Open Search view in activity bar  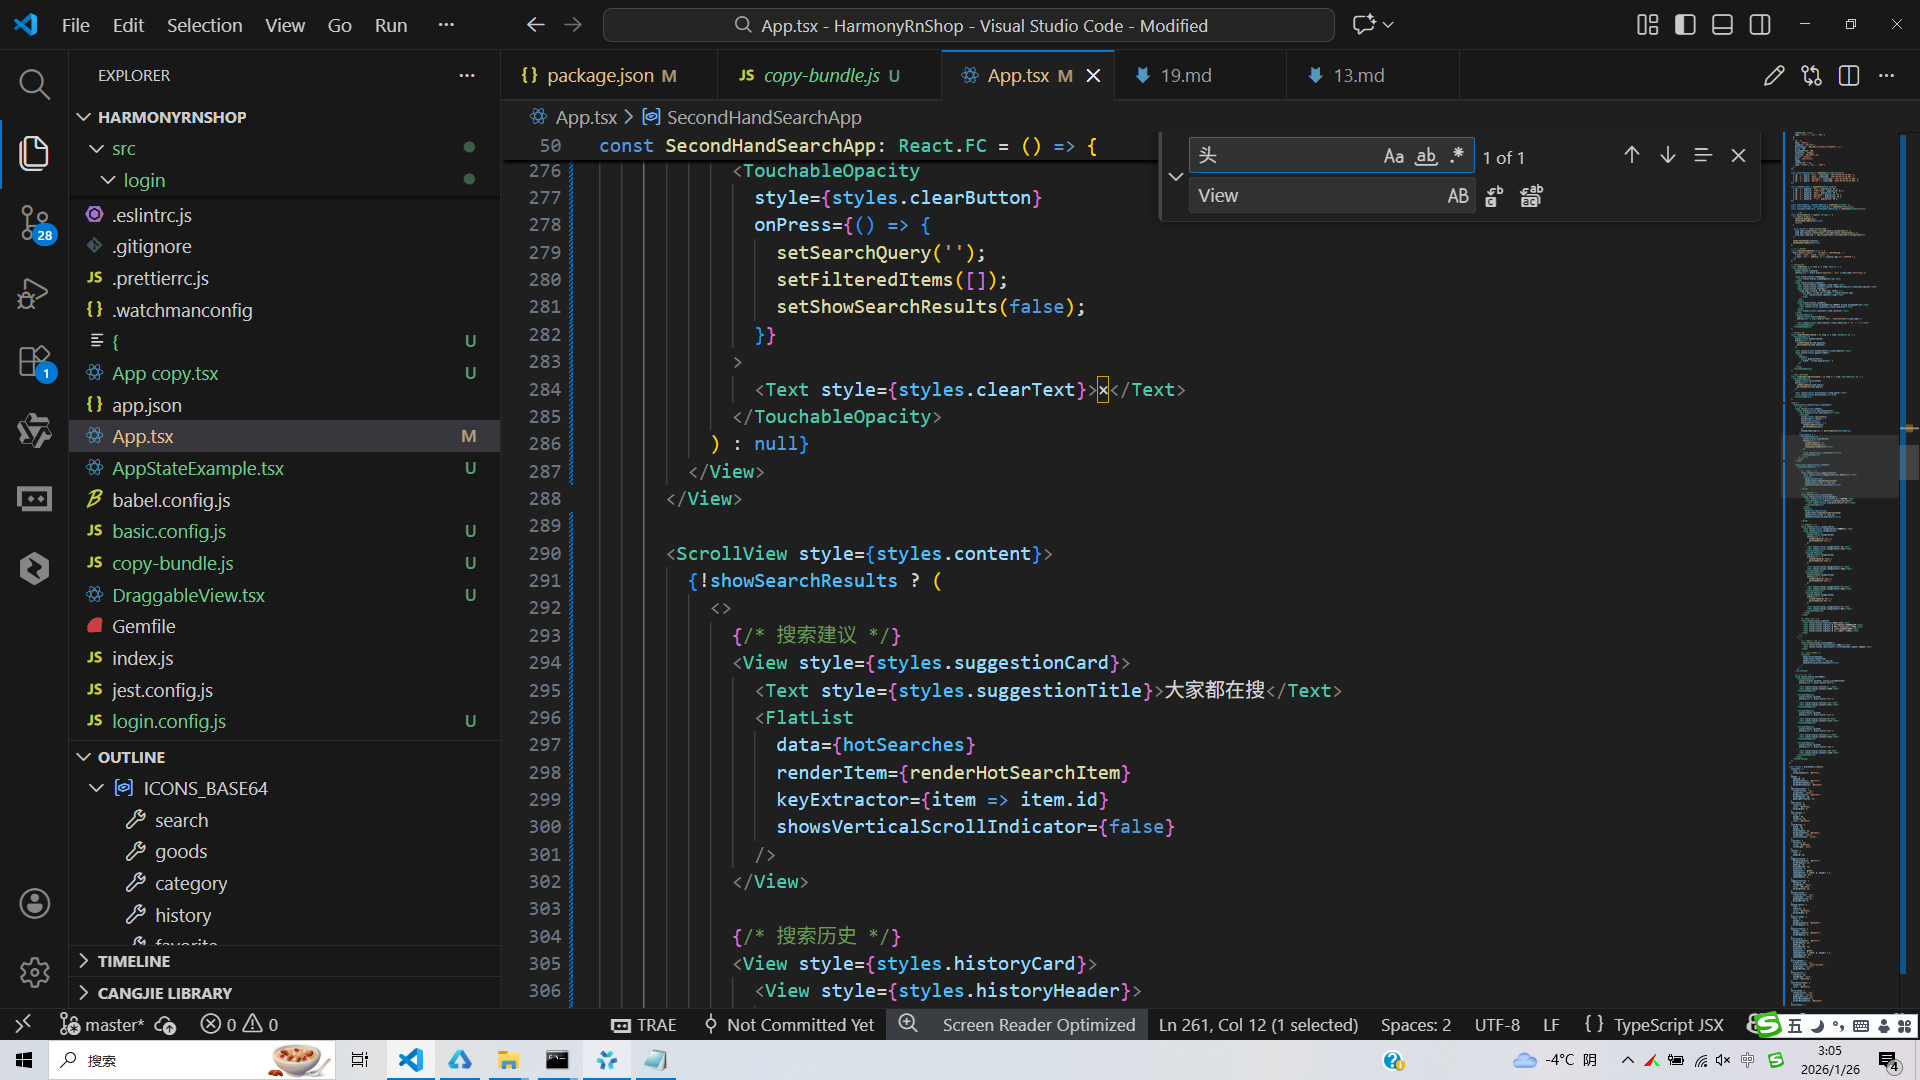34,84
